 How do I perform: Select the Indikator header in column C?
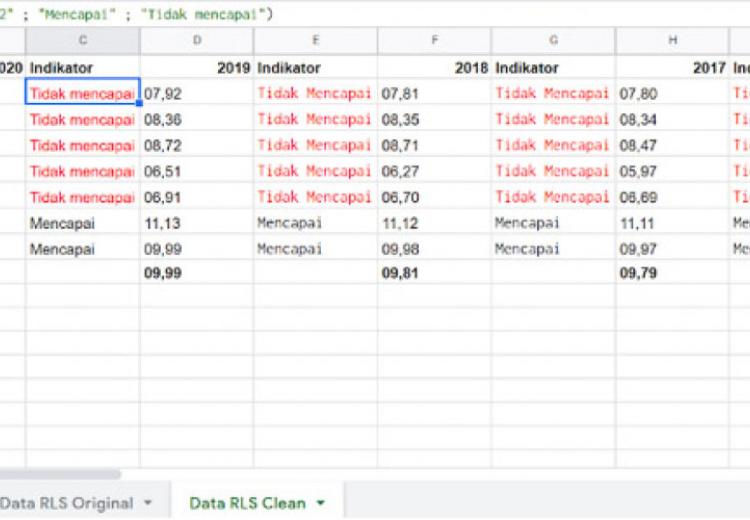click(83, 67)
